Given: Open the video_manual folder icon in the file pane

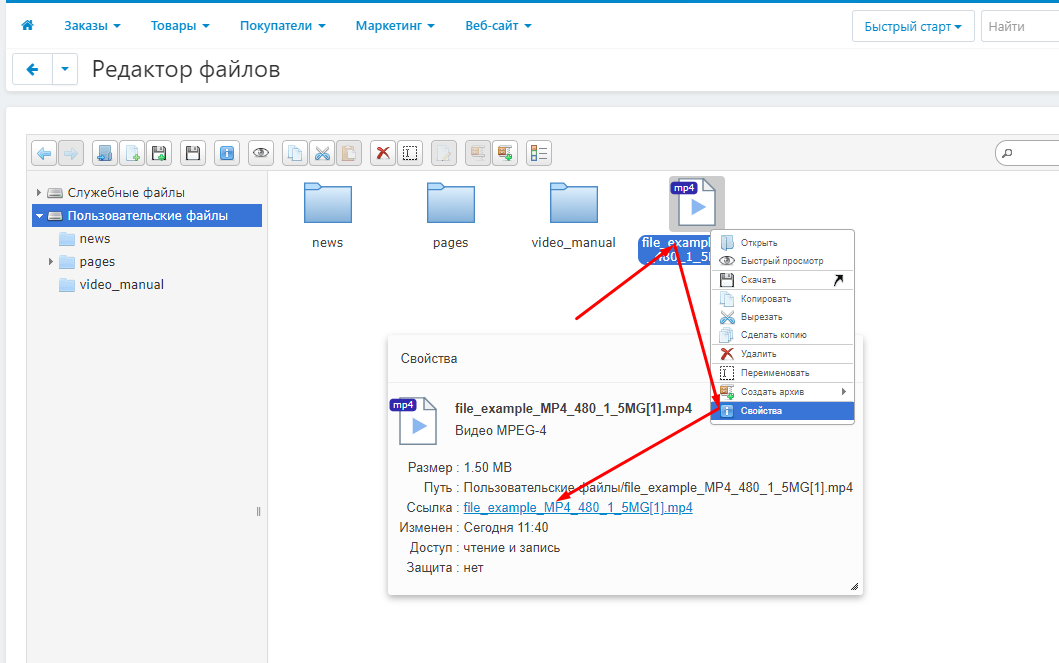Looking at the screenshot, I should point(573,203).
